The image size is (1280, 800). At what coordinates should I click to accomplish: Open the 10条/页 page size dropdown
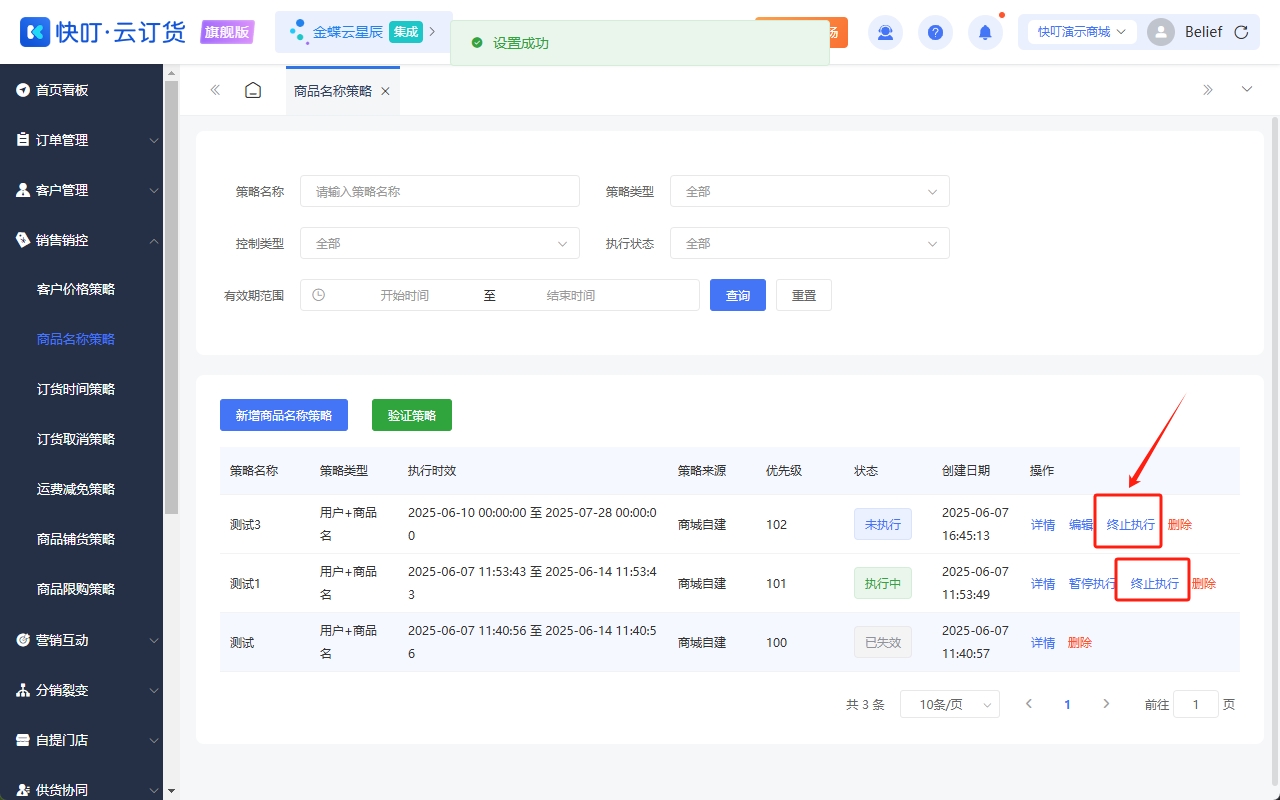pos(950,704)
